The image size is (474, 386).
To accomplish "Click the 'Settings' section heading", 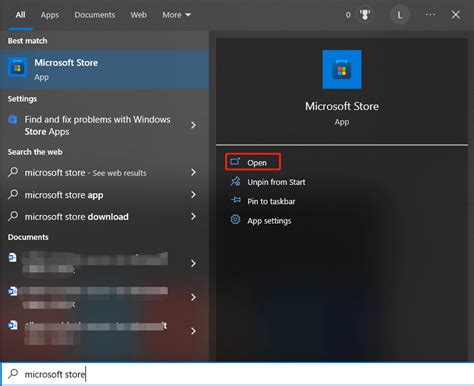I will 22,99.
